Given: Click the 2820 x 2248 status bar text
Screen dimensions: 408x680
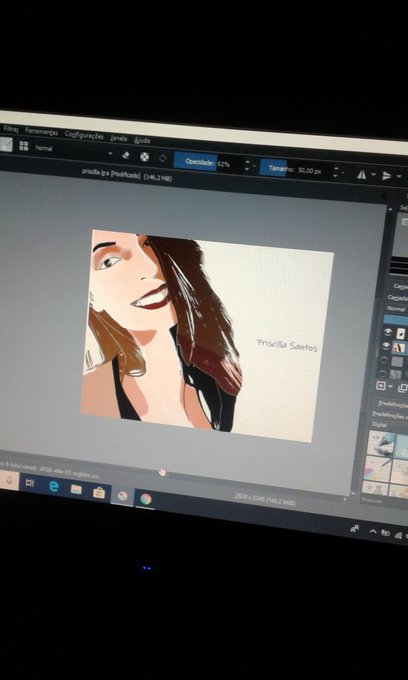Looking at the screenshot, I should point(265,500).
